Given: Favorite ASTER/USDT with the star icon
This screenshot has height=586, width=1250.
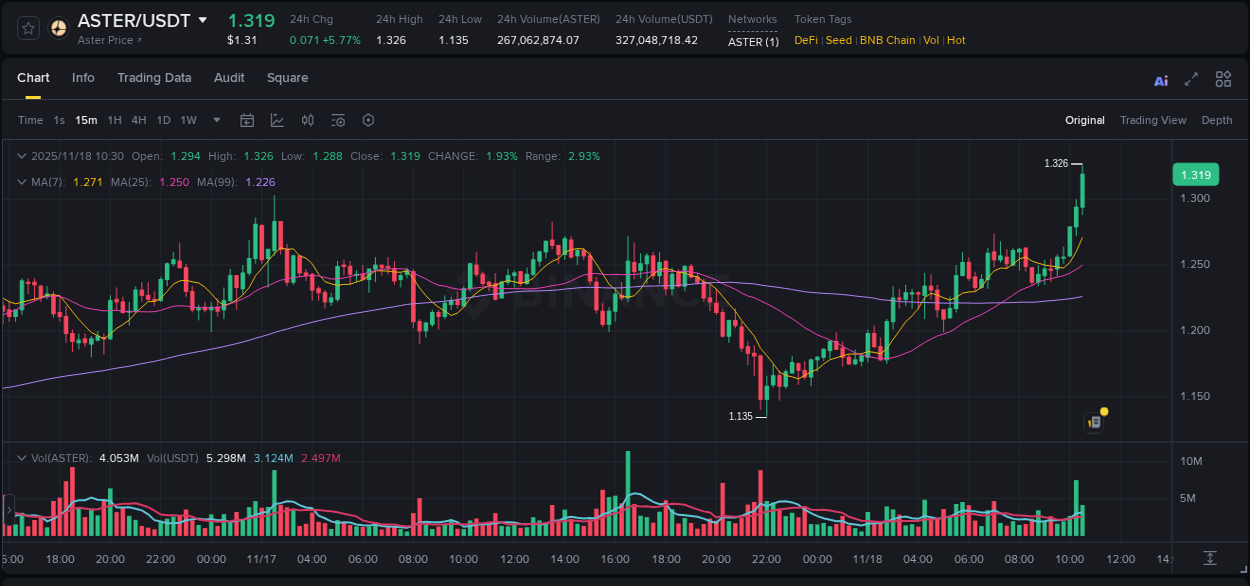Looking at the screenshot, I should coord(28,27).
